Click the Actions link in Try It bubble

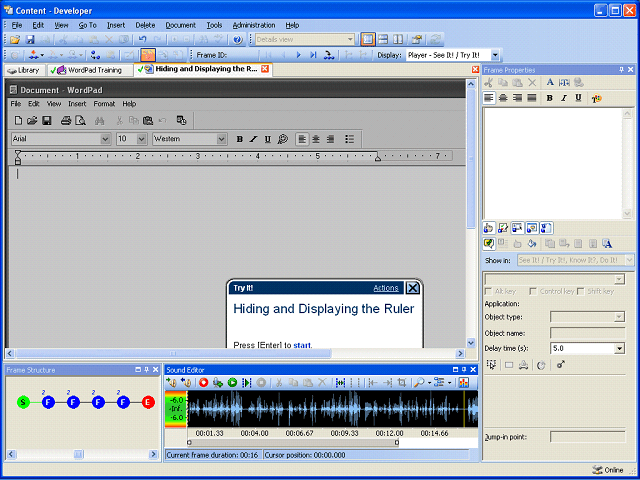pos(386,288)
